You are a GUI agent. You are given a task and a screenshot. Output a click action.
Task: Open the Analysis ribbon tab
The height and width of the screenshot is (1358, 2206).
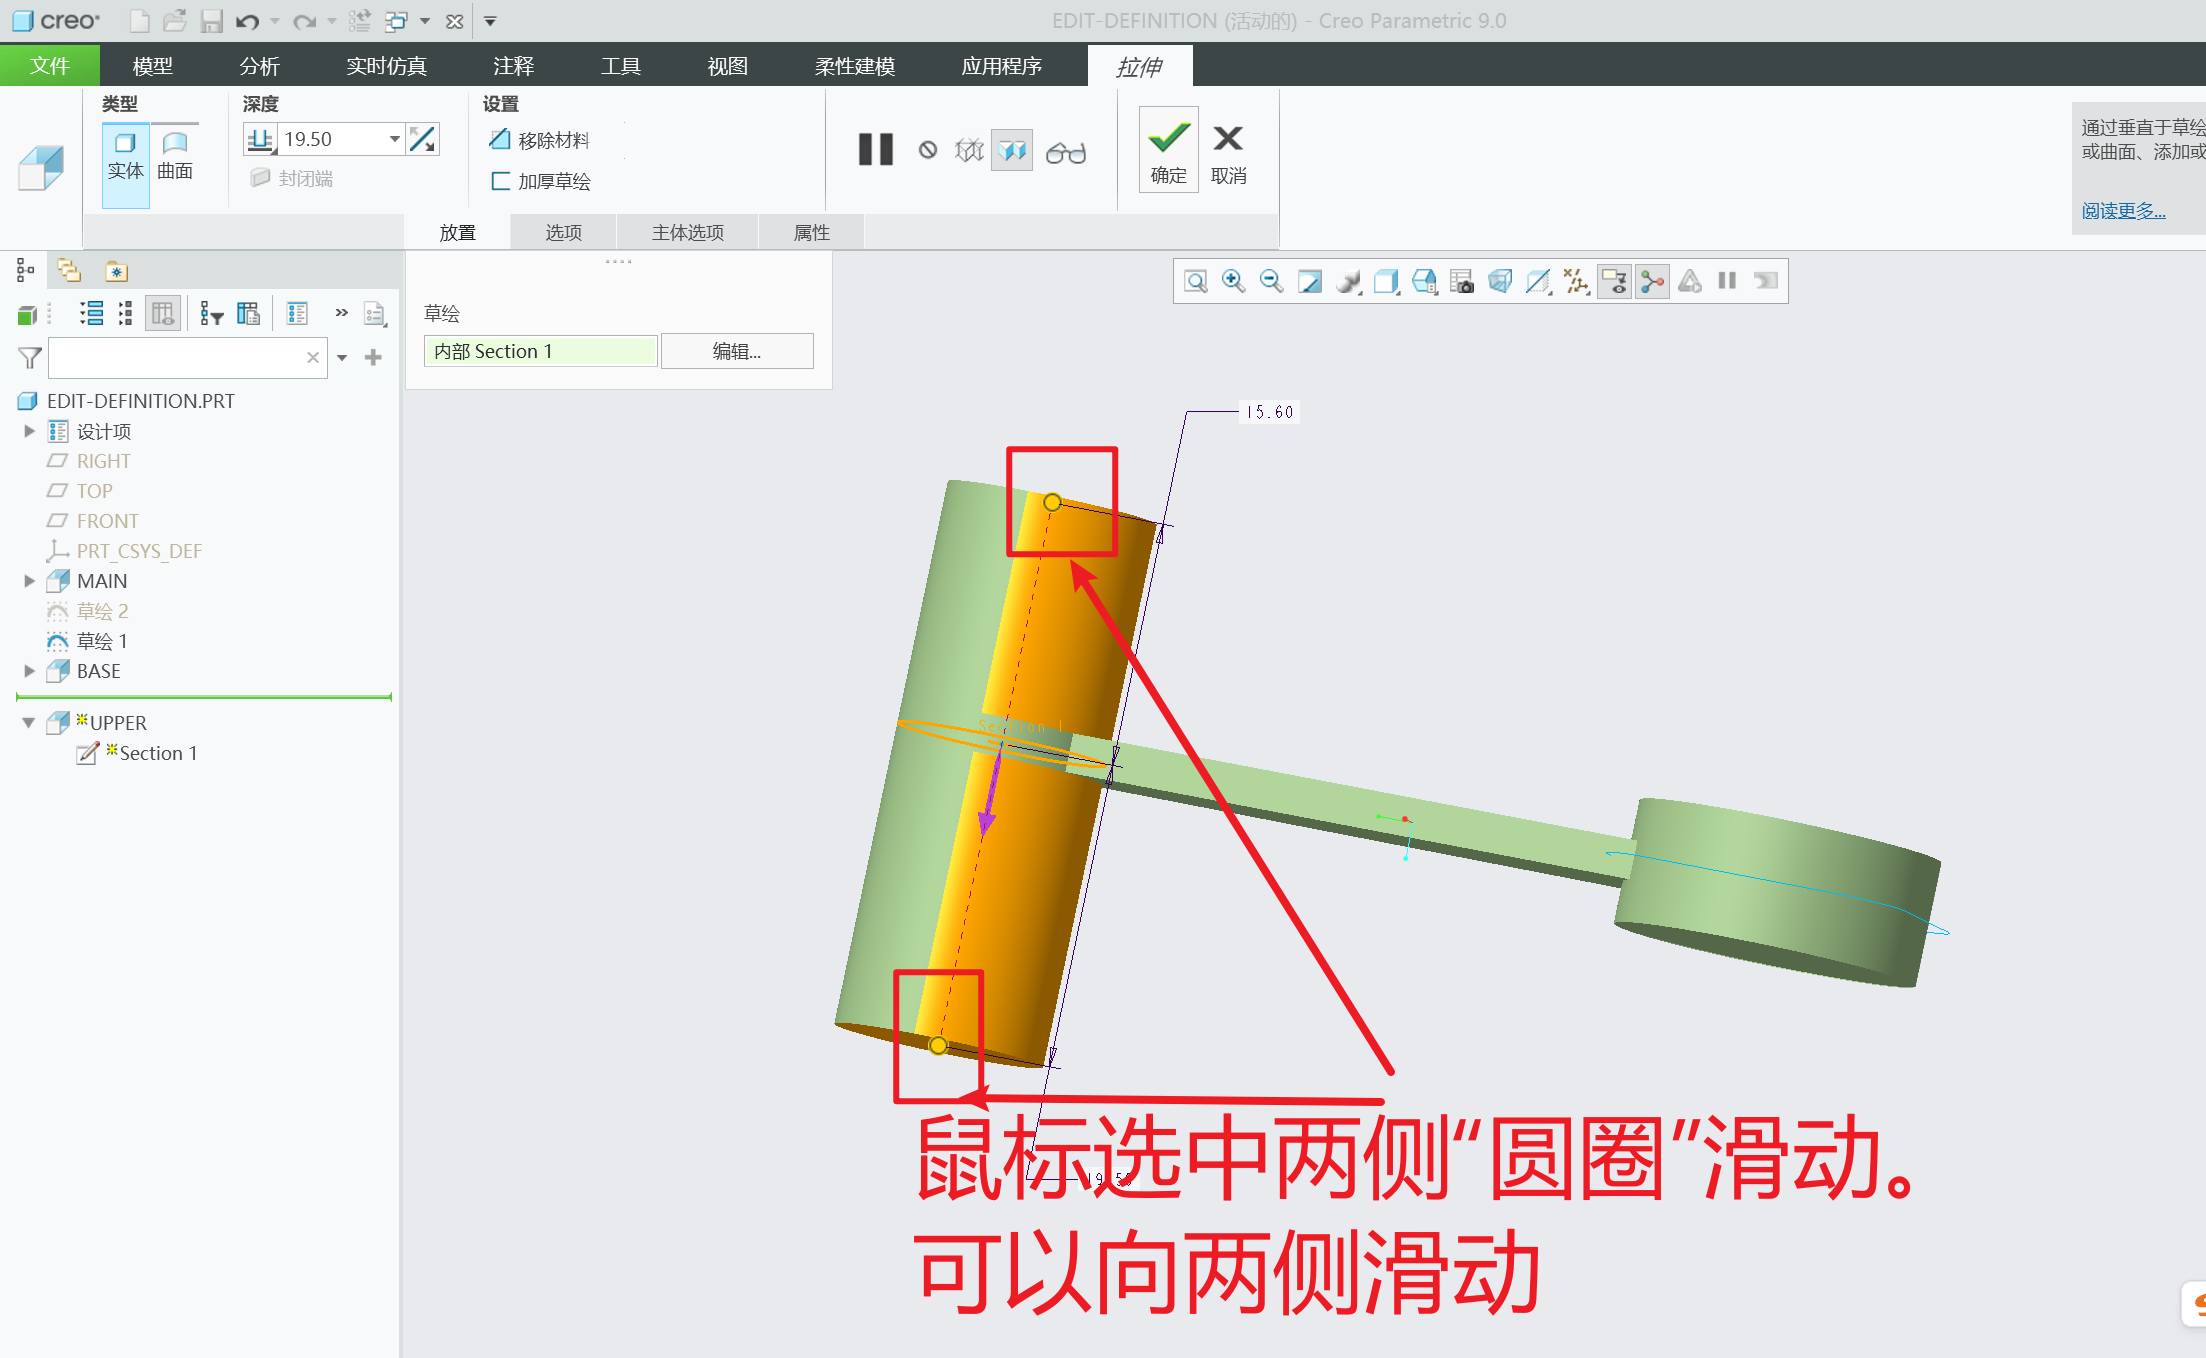[259, 66]
